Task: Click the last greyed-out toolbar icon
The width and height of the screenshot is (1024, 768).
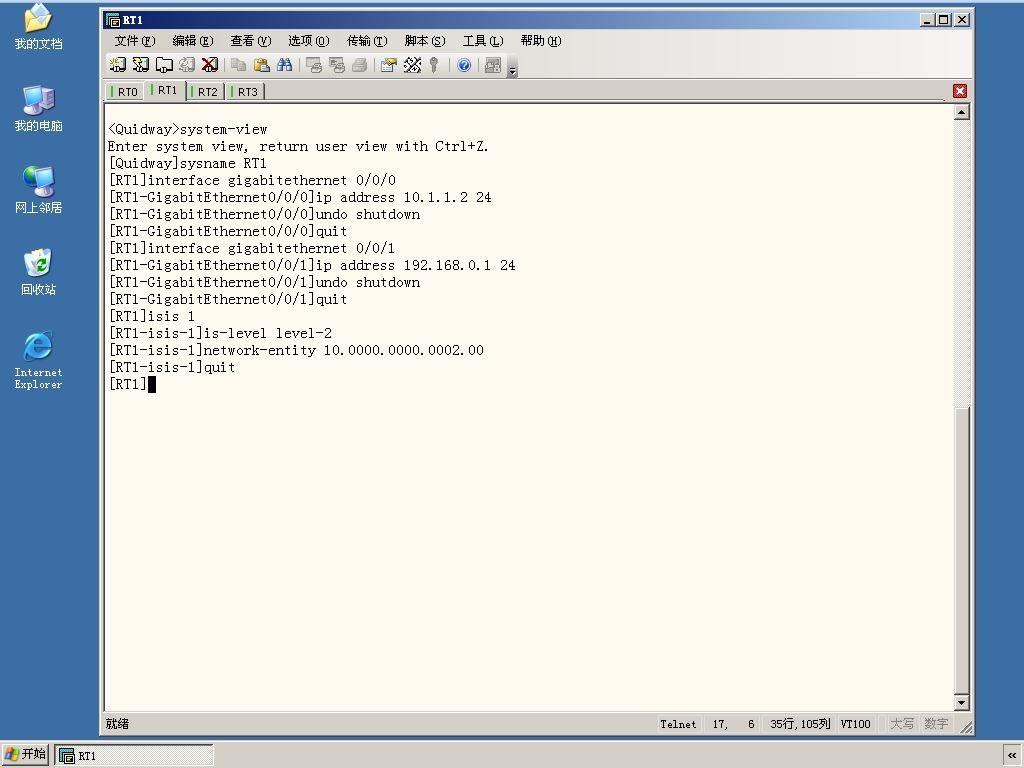Action: pyautogui.click(x=493, y=65)
